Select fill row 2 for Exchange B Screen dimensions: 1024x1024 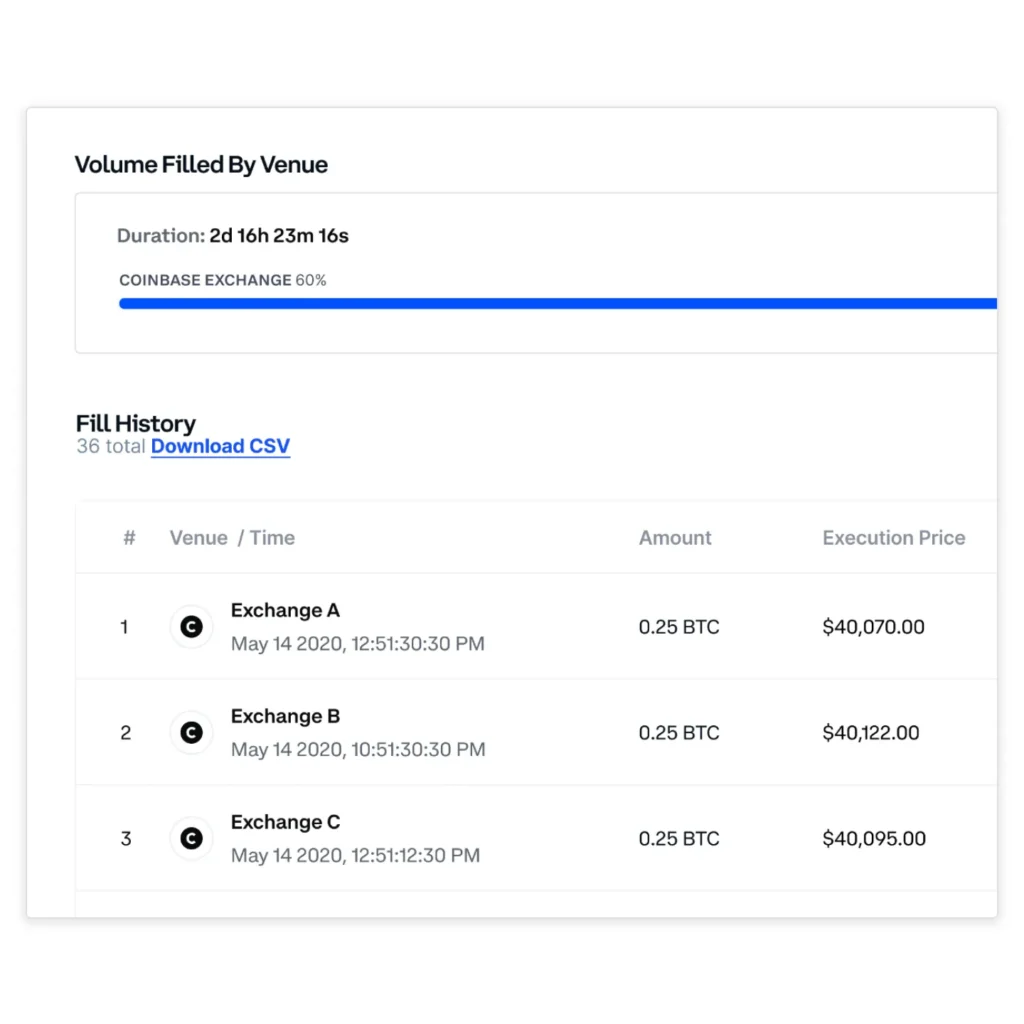coord(125,733)
